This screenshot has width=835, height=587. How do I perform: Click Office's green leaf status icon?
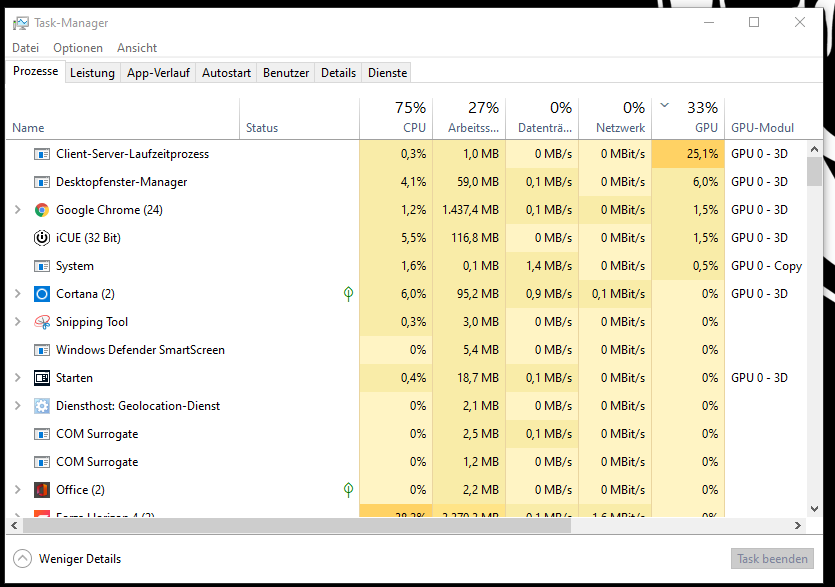(348, 490)
